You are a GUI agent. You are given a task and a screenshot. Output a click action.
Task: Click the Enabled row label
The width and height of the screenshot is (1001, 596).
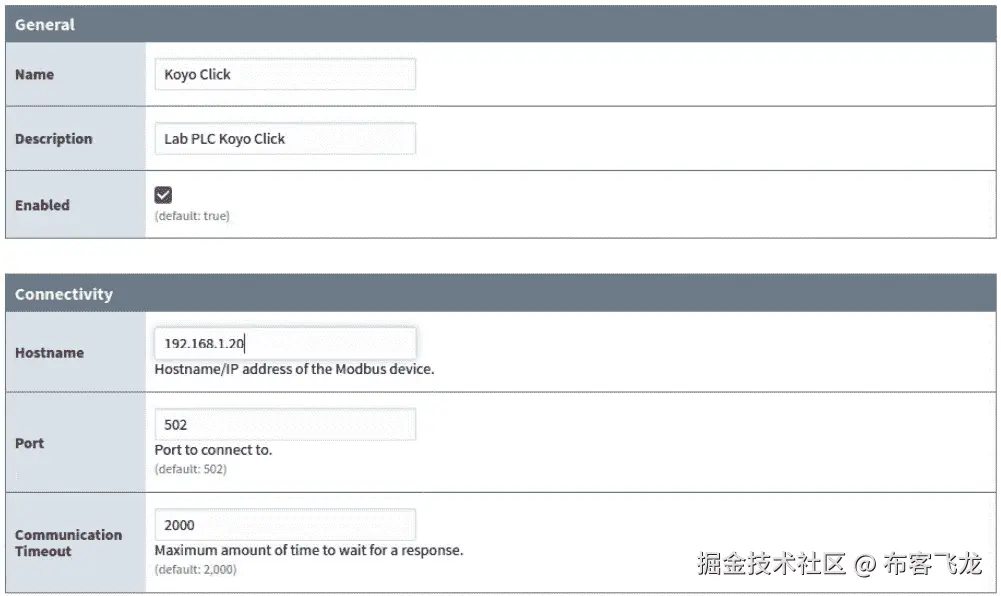point(42,205)
